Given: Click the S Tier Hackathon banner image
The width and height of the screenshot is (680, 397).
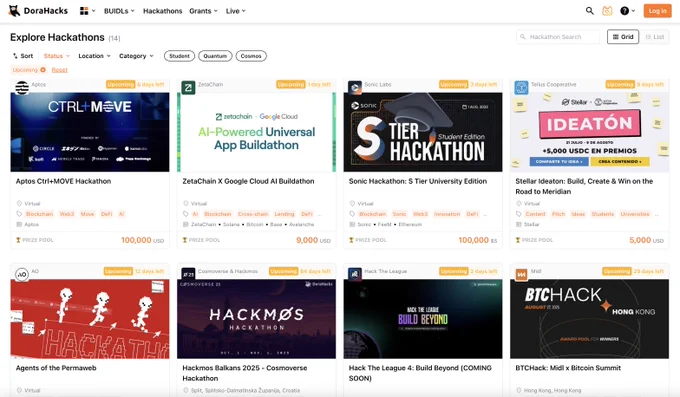Looking at the screenshot, I should pos(423,132).
